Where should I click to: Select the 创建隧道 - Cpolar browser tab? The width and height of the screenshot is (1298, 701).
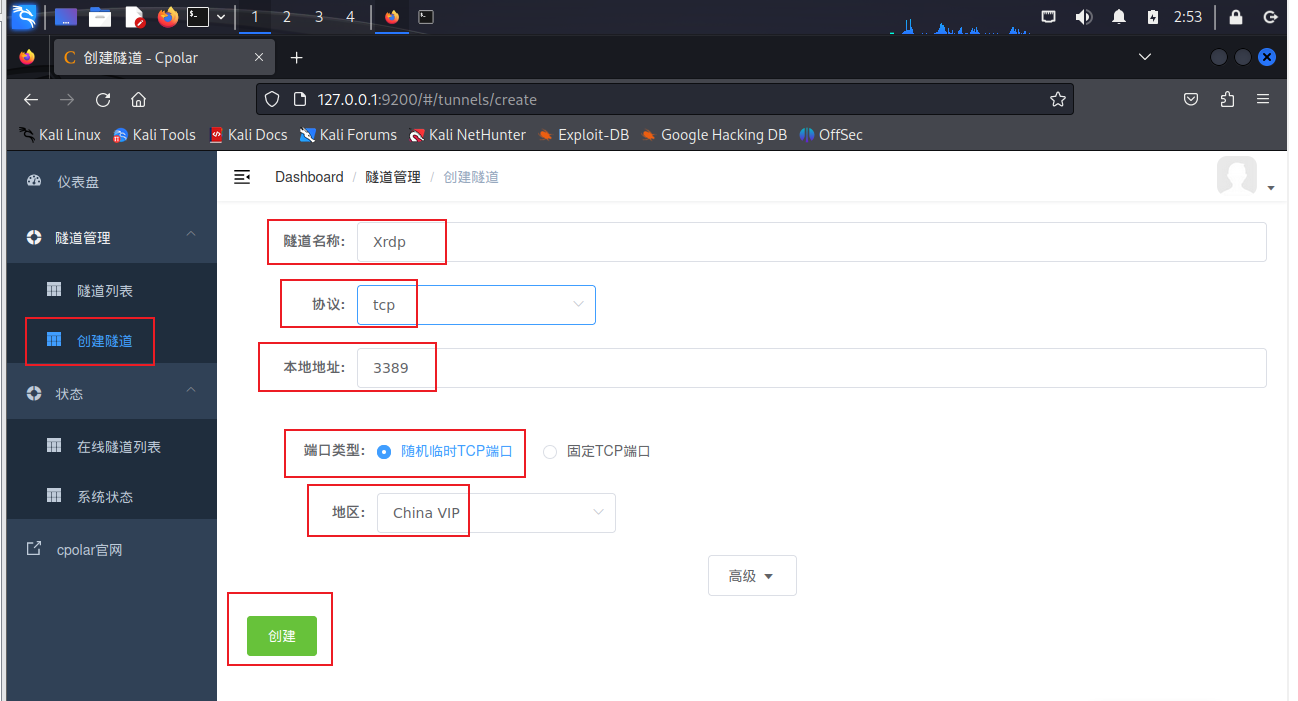(x=165, y=58)
